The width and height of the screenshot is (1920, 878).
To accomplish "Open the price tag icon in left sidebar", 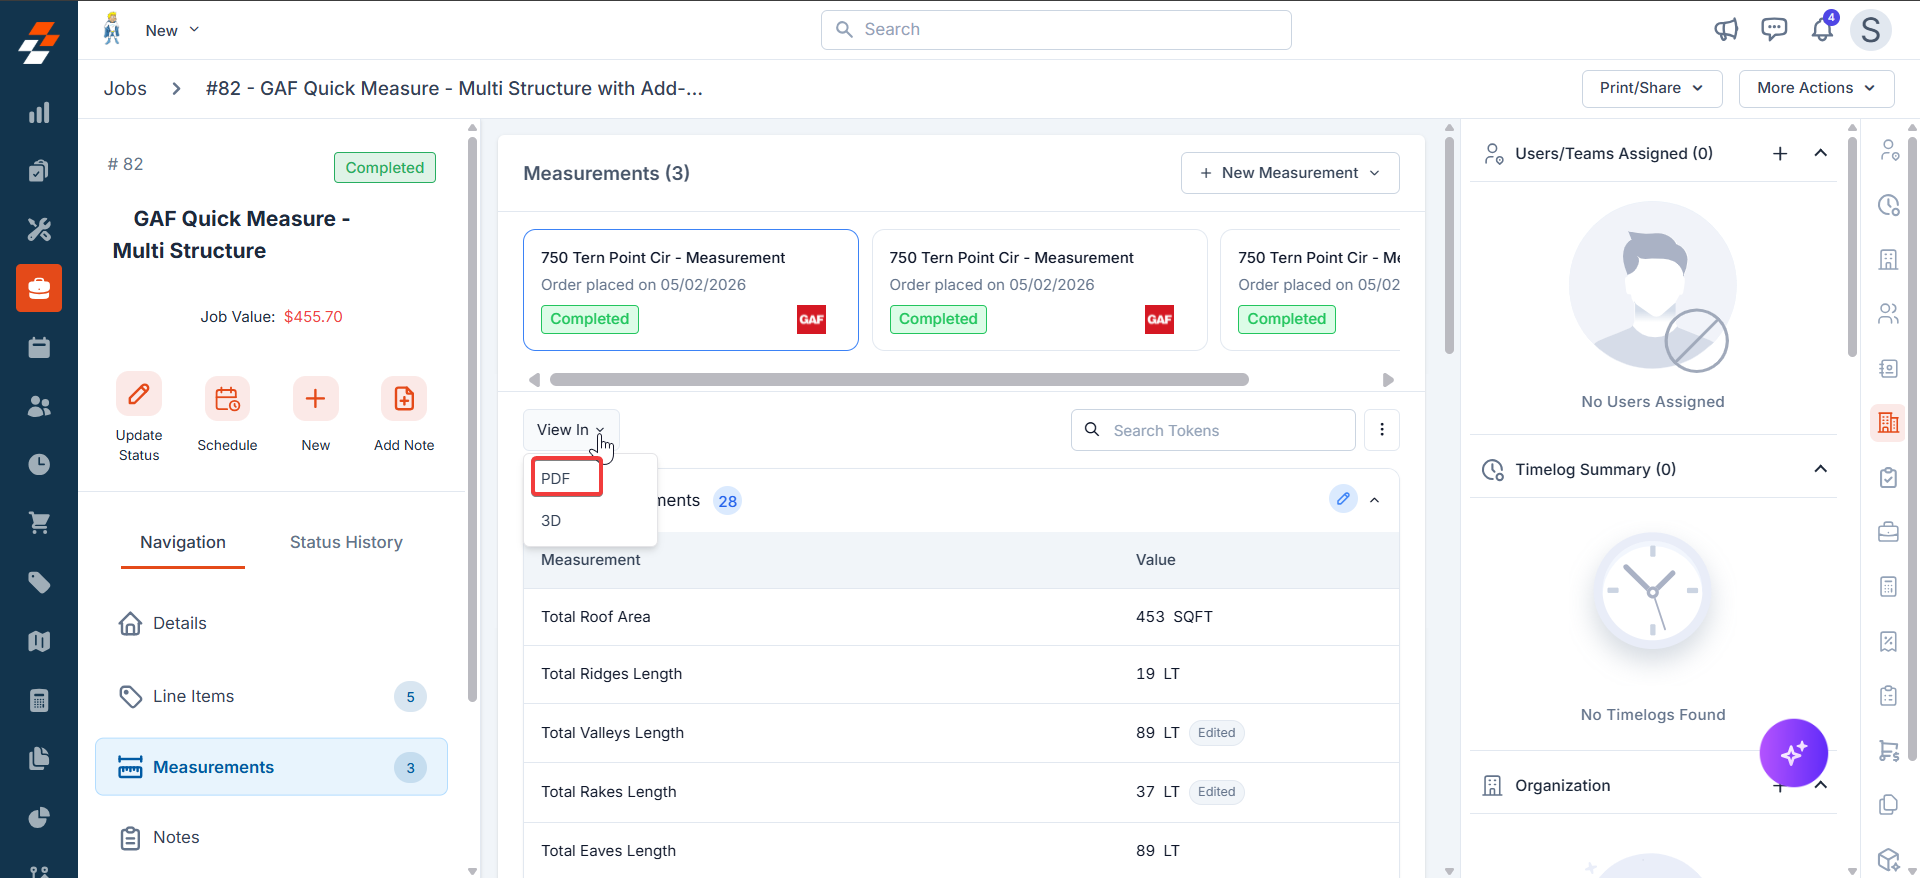I will point(39,582).
